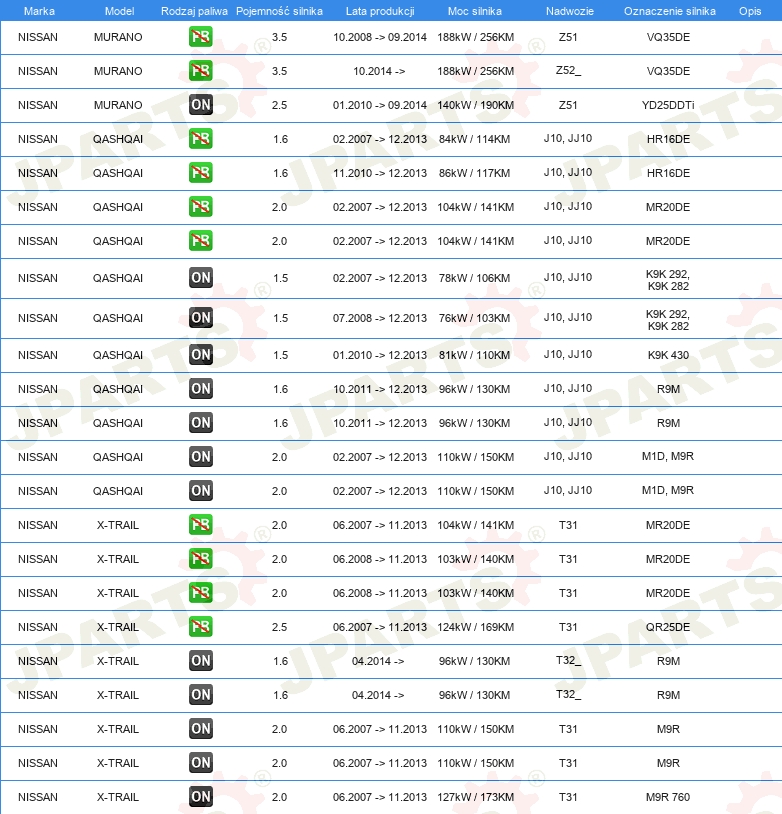
Task: Click the 81kW / 110KM power cell
Action: tap(474, 355)
